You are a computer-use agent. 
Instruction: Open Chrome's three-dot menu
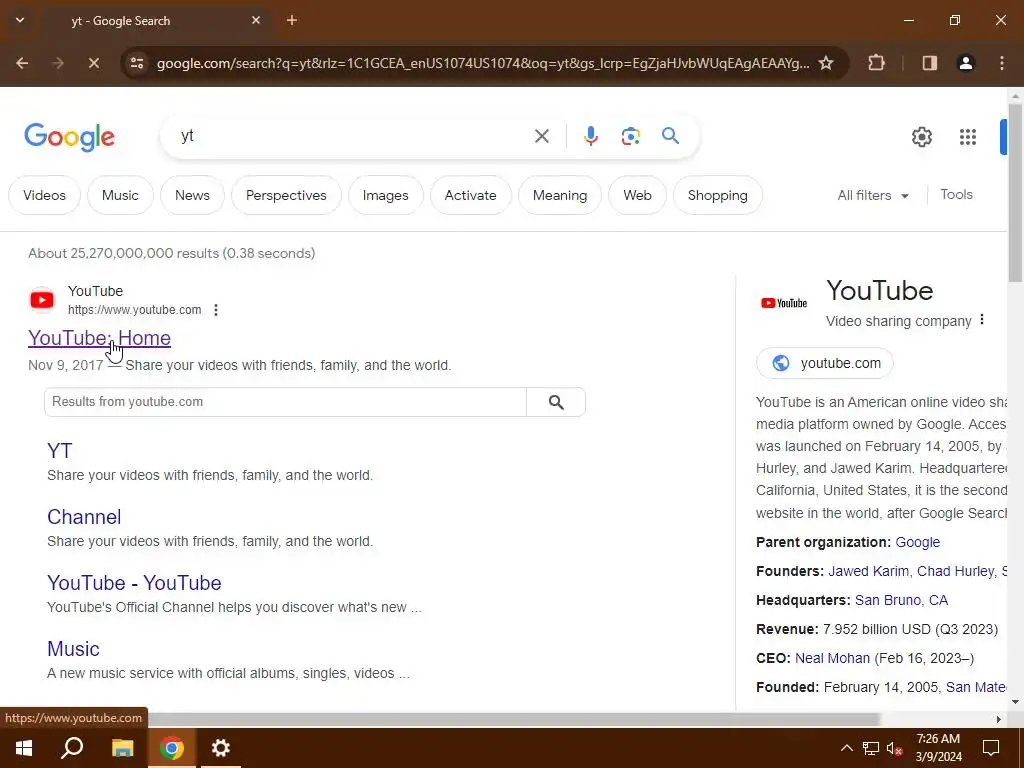tap(1002, 63)
